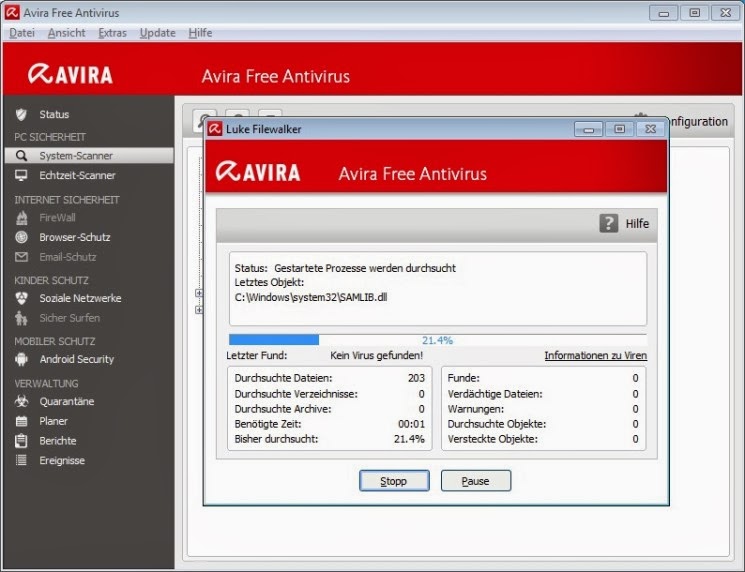Click the scan progress bar at 21.4%
The width and height of the screenshot is (745, 572).
[438, 340]
